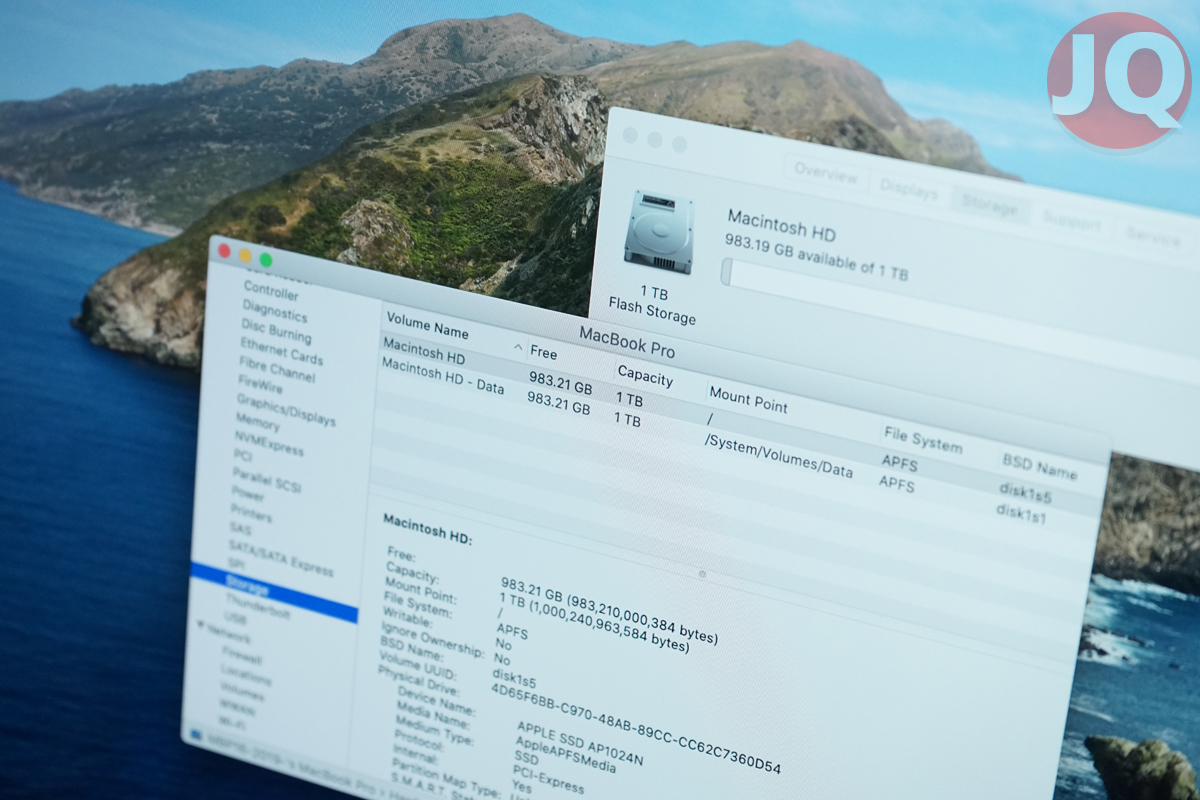Click the MacBook Pro window title
Viewport: 1200px width, 800px height.
point(626,343)
